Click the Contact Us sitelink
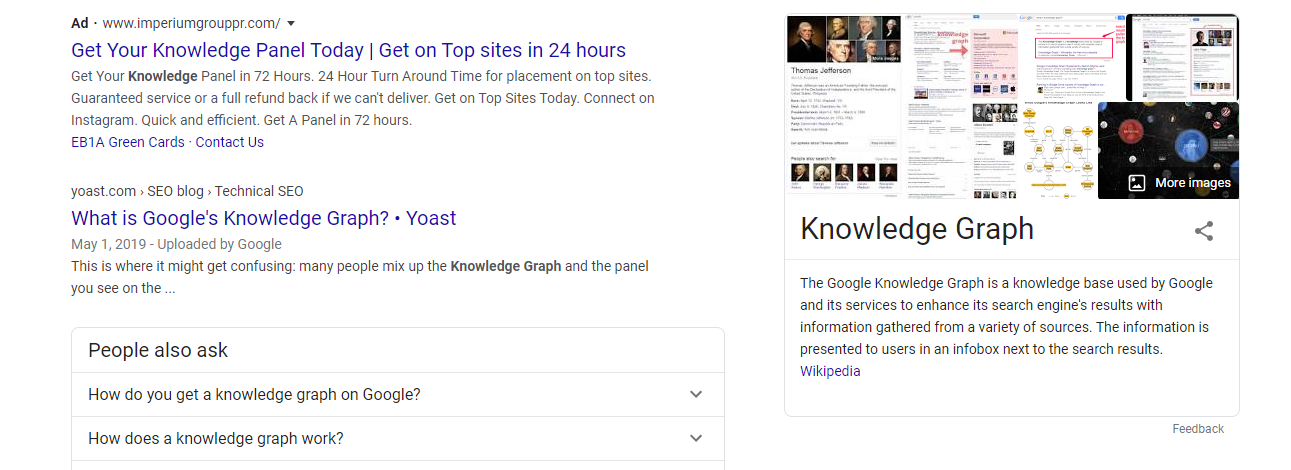 tap(230, 142)
